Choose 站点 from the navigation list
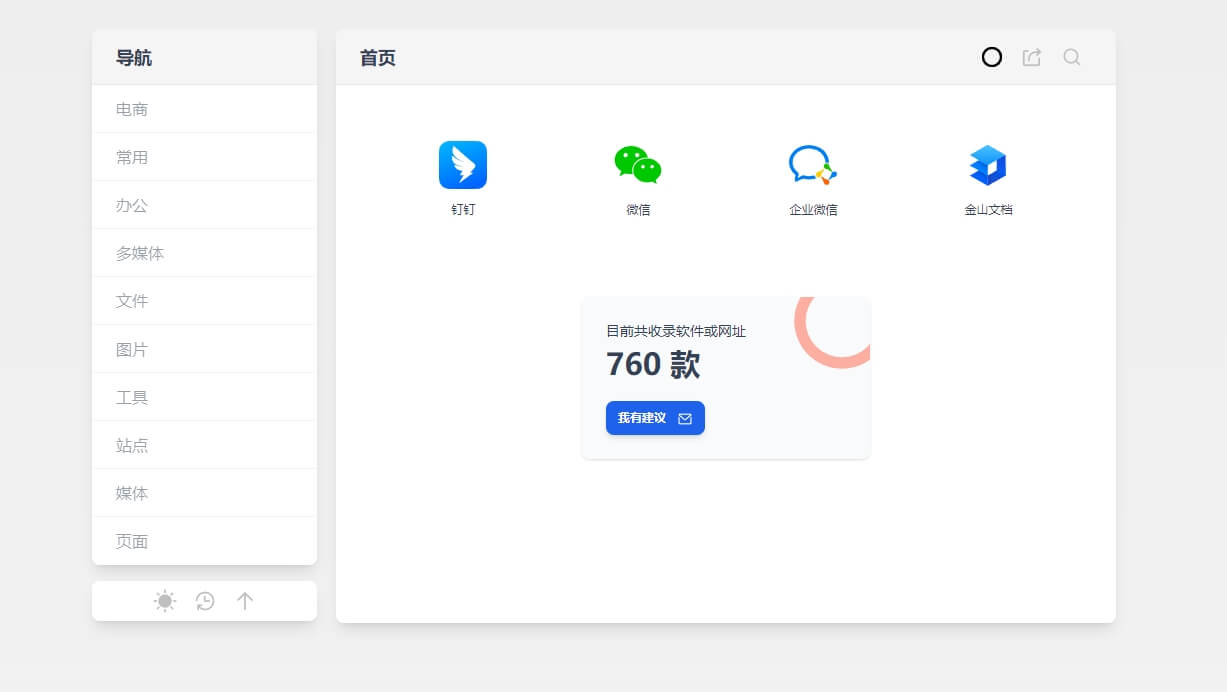Image resolution: width=1227 pixels, height=692 pixels. [x=132, y=445]
